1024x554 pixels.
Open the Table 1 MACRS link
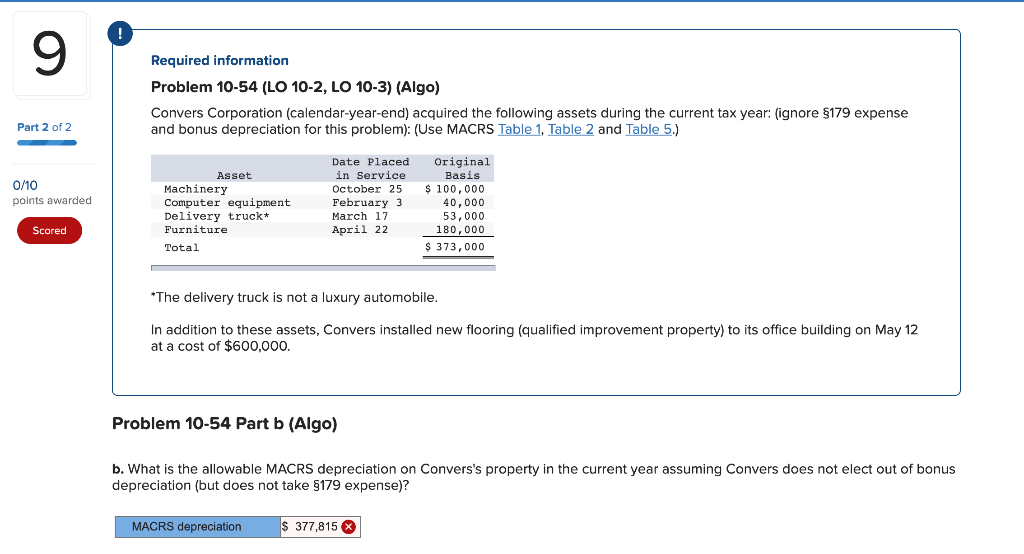519,129
